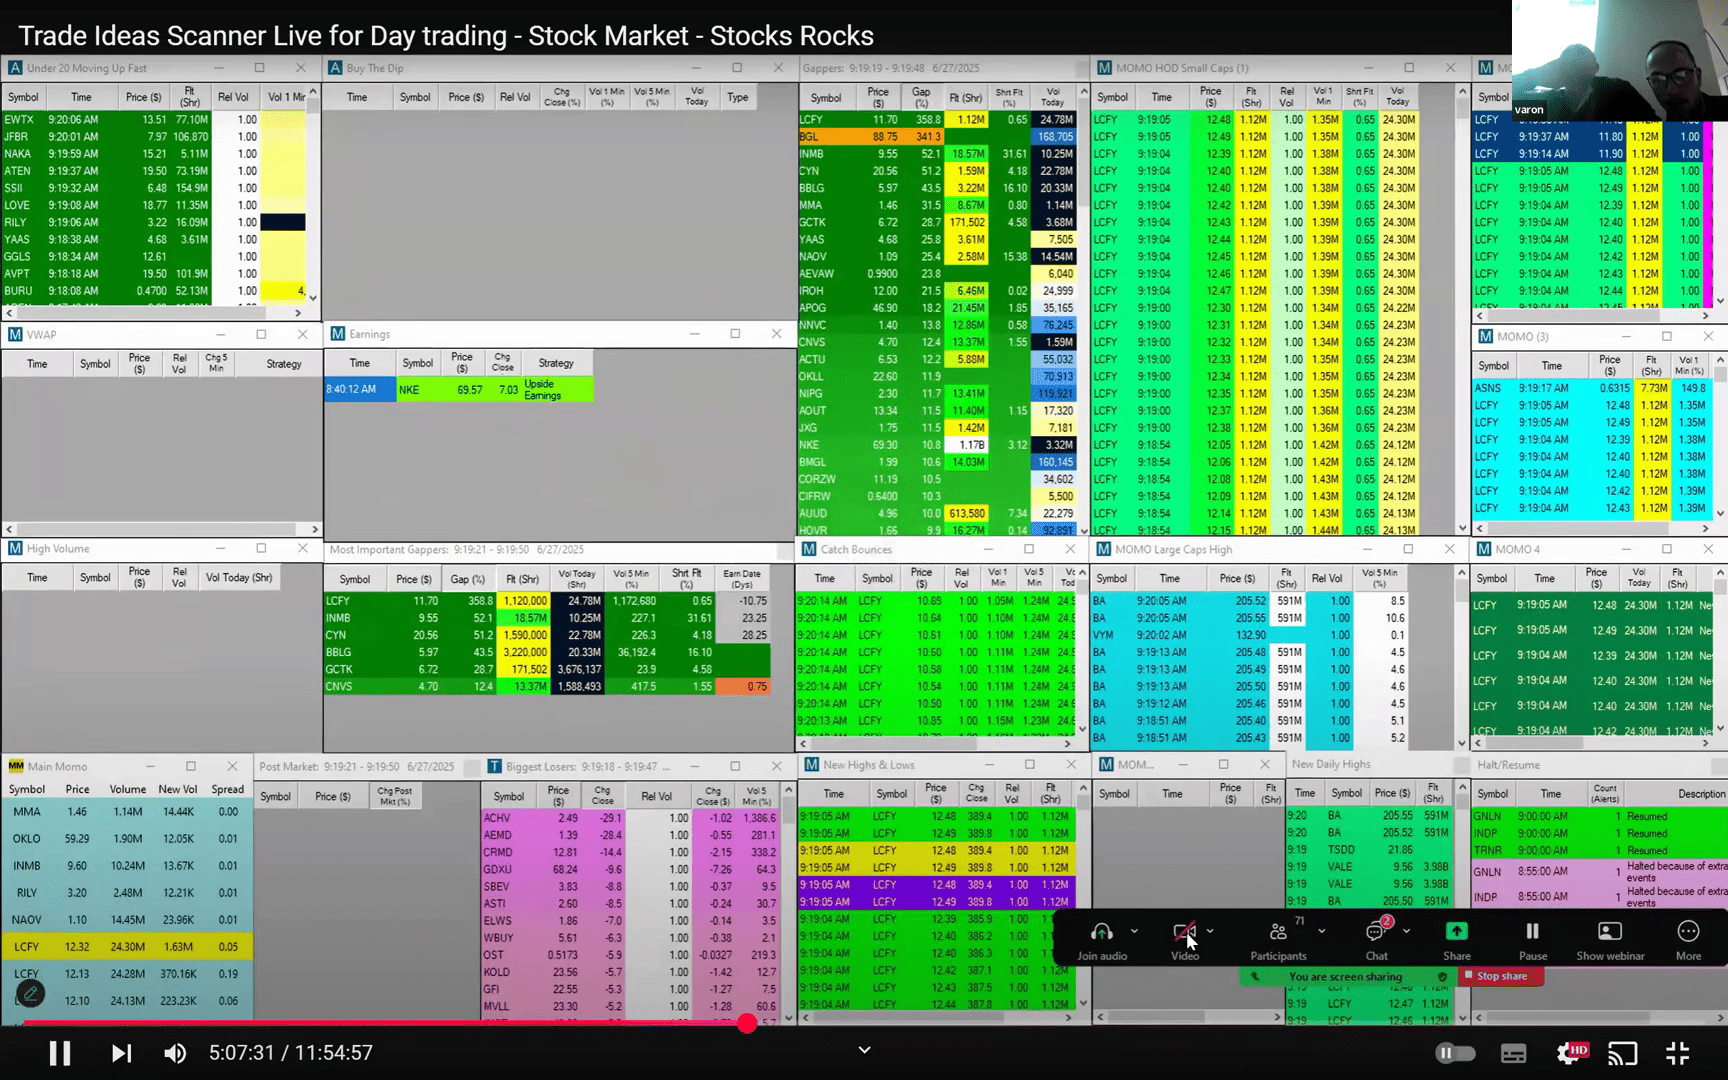Image resolution: width=1728 pixels, height=1080 pixels.
Task: Click the red Stop share button
Action: point(1501,976)
